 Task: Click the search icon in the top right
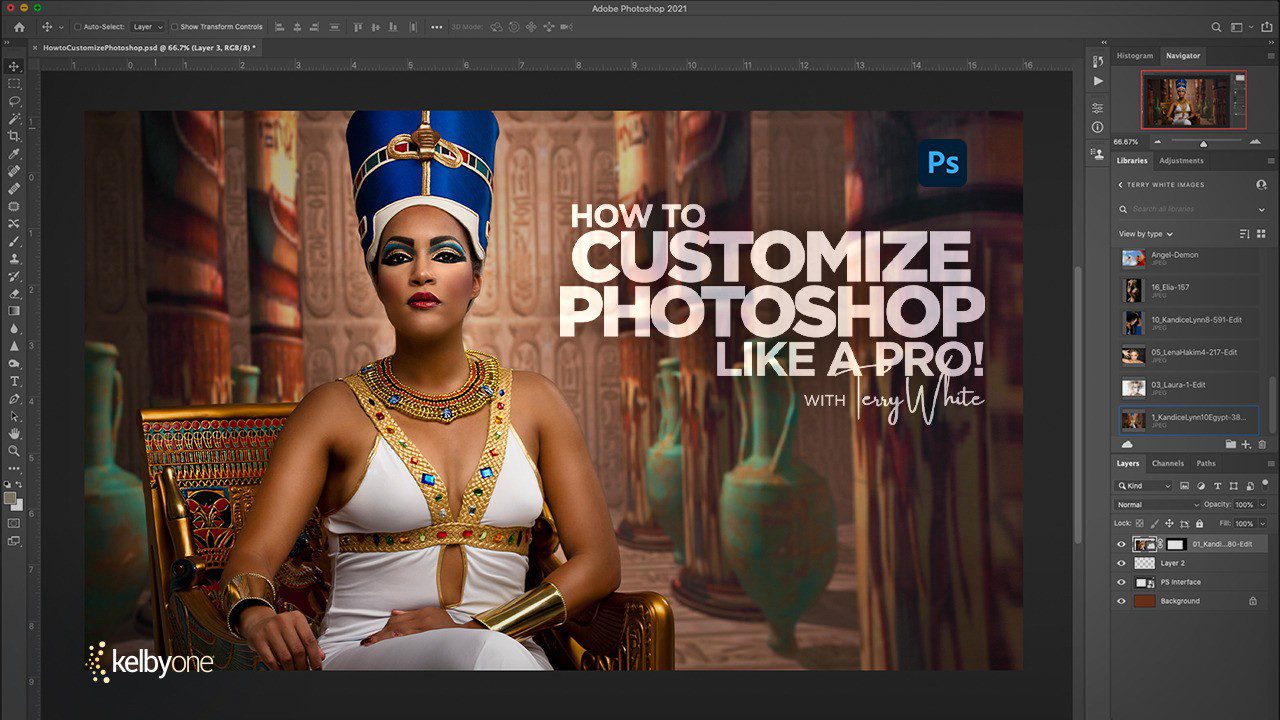click(x=1217, y=27)
